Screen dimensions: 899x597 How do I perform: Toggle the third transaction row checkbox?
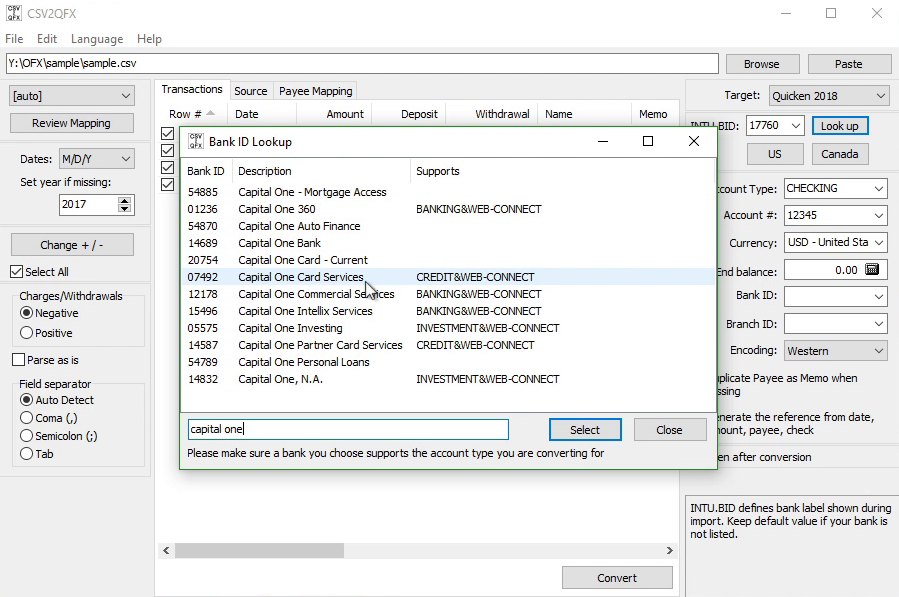pyautogui.click(x=167, y=167)
